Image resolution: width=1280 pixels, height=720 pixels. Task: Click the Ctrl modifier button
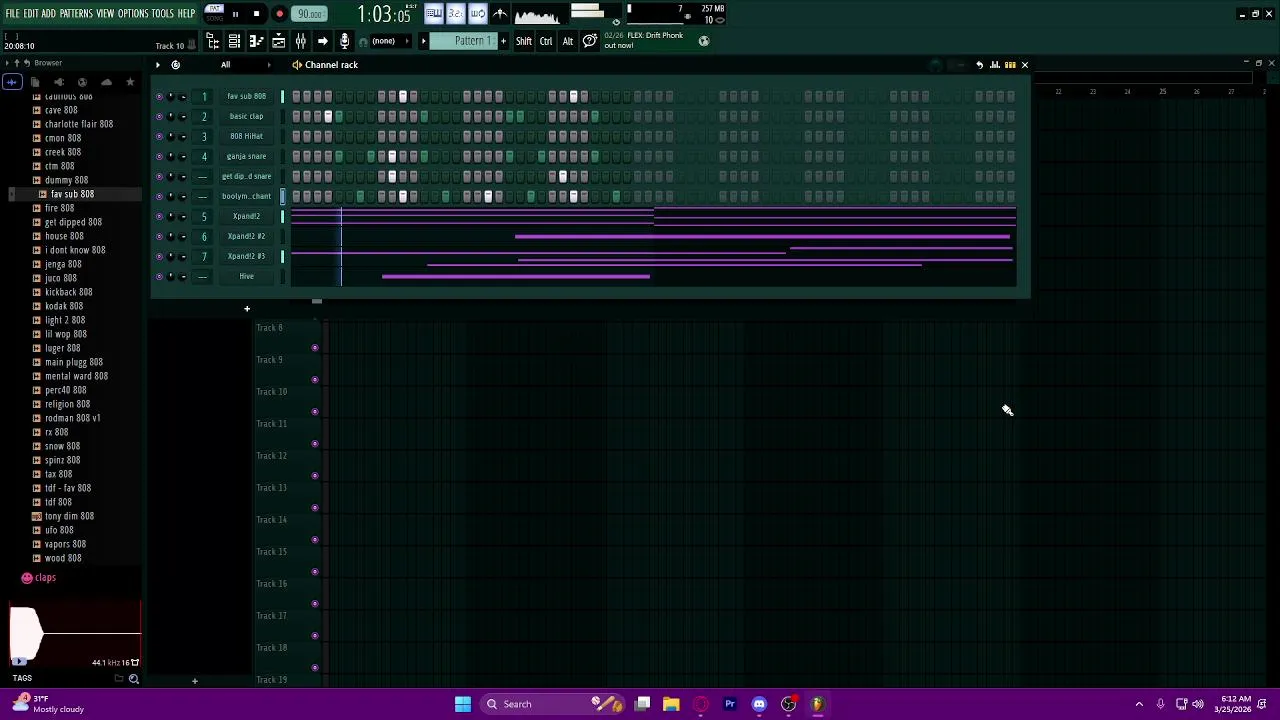(546, 41)
